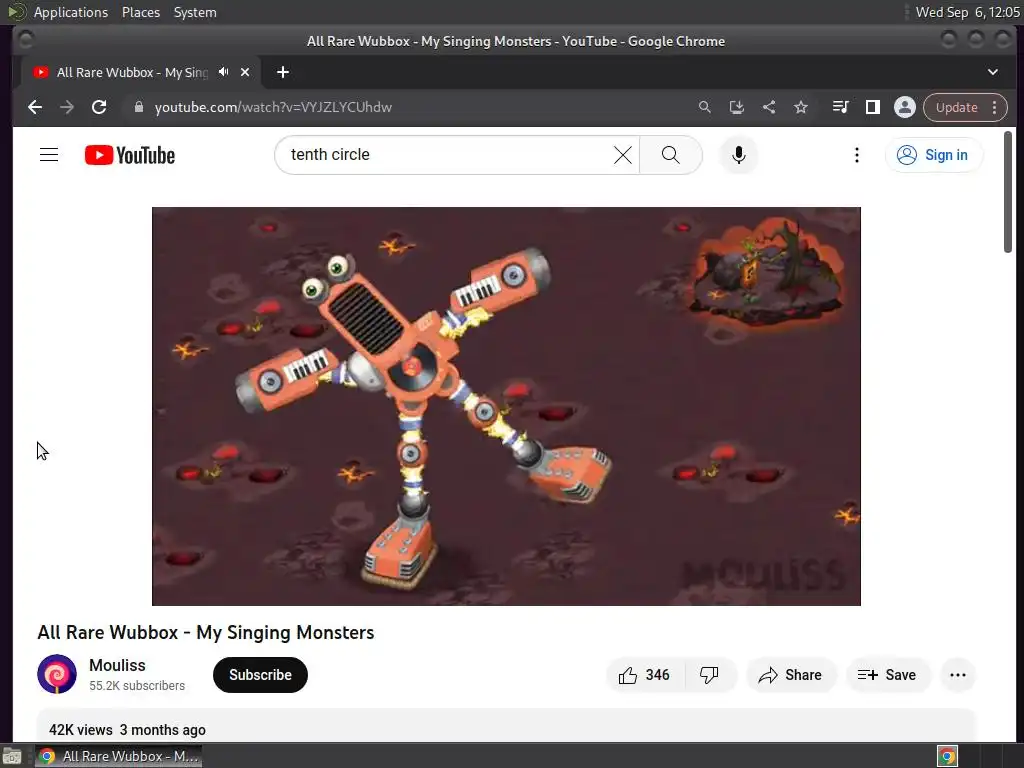This screenshot has width=1024, height=768.
Task: Toggle Chrome side panel icon
Action: 872,107
